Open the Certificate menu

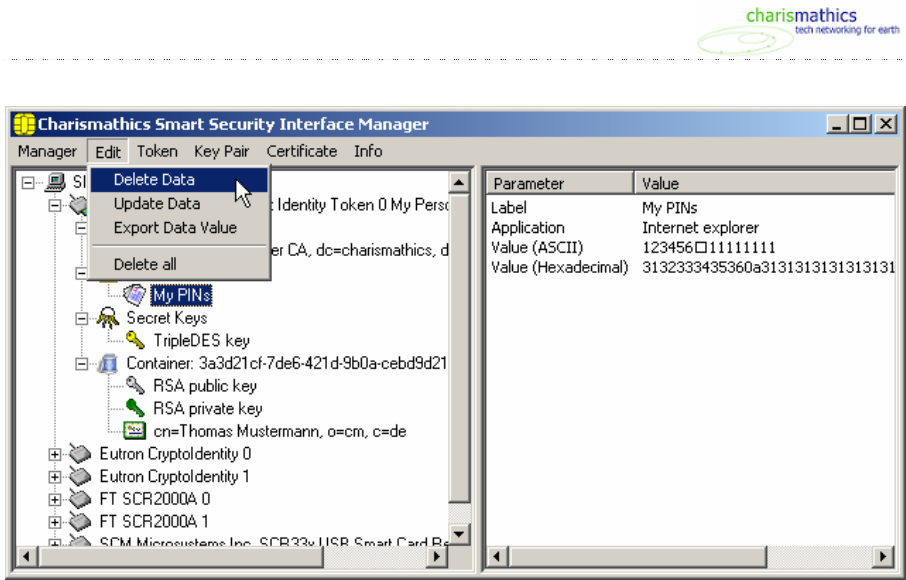coord(302,151)
